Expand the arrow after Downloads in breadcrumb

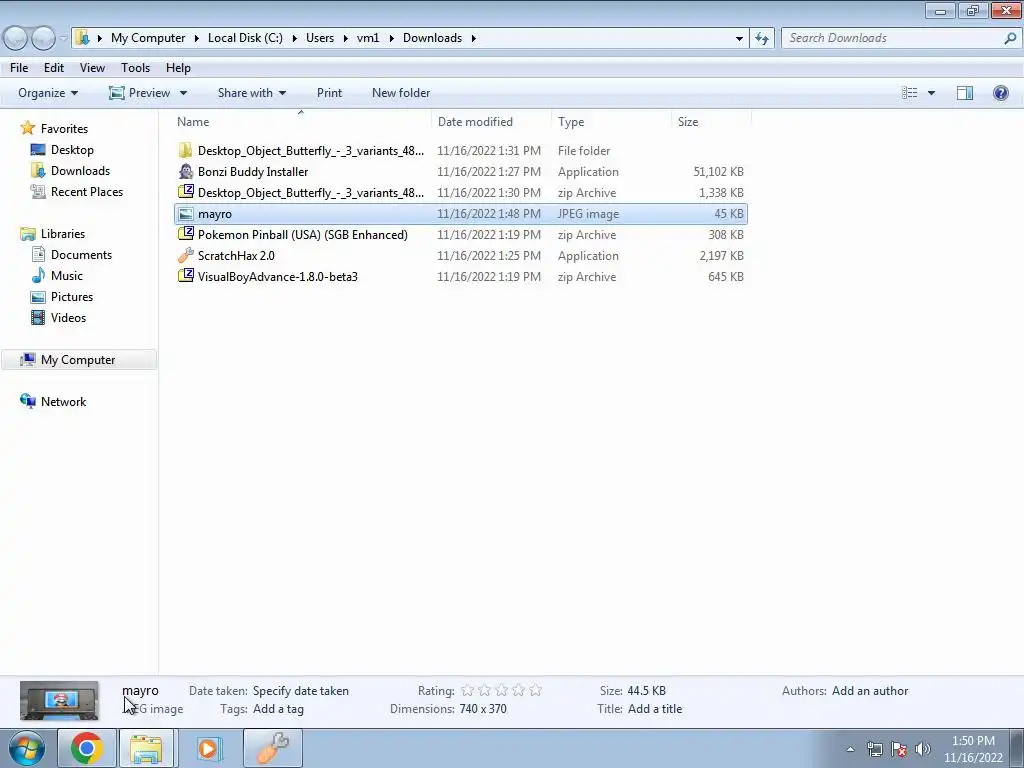click(473, 38)
